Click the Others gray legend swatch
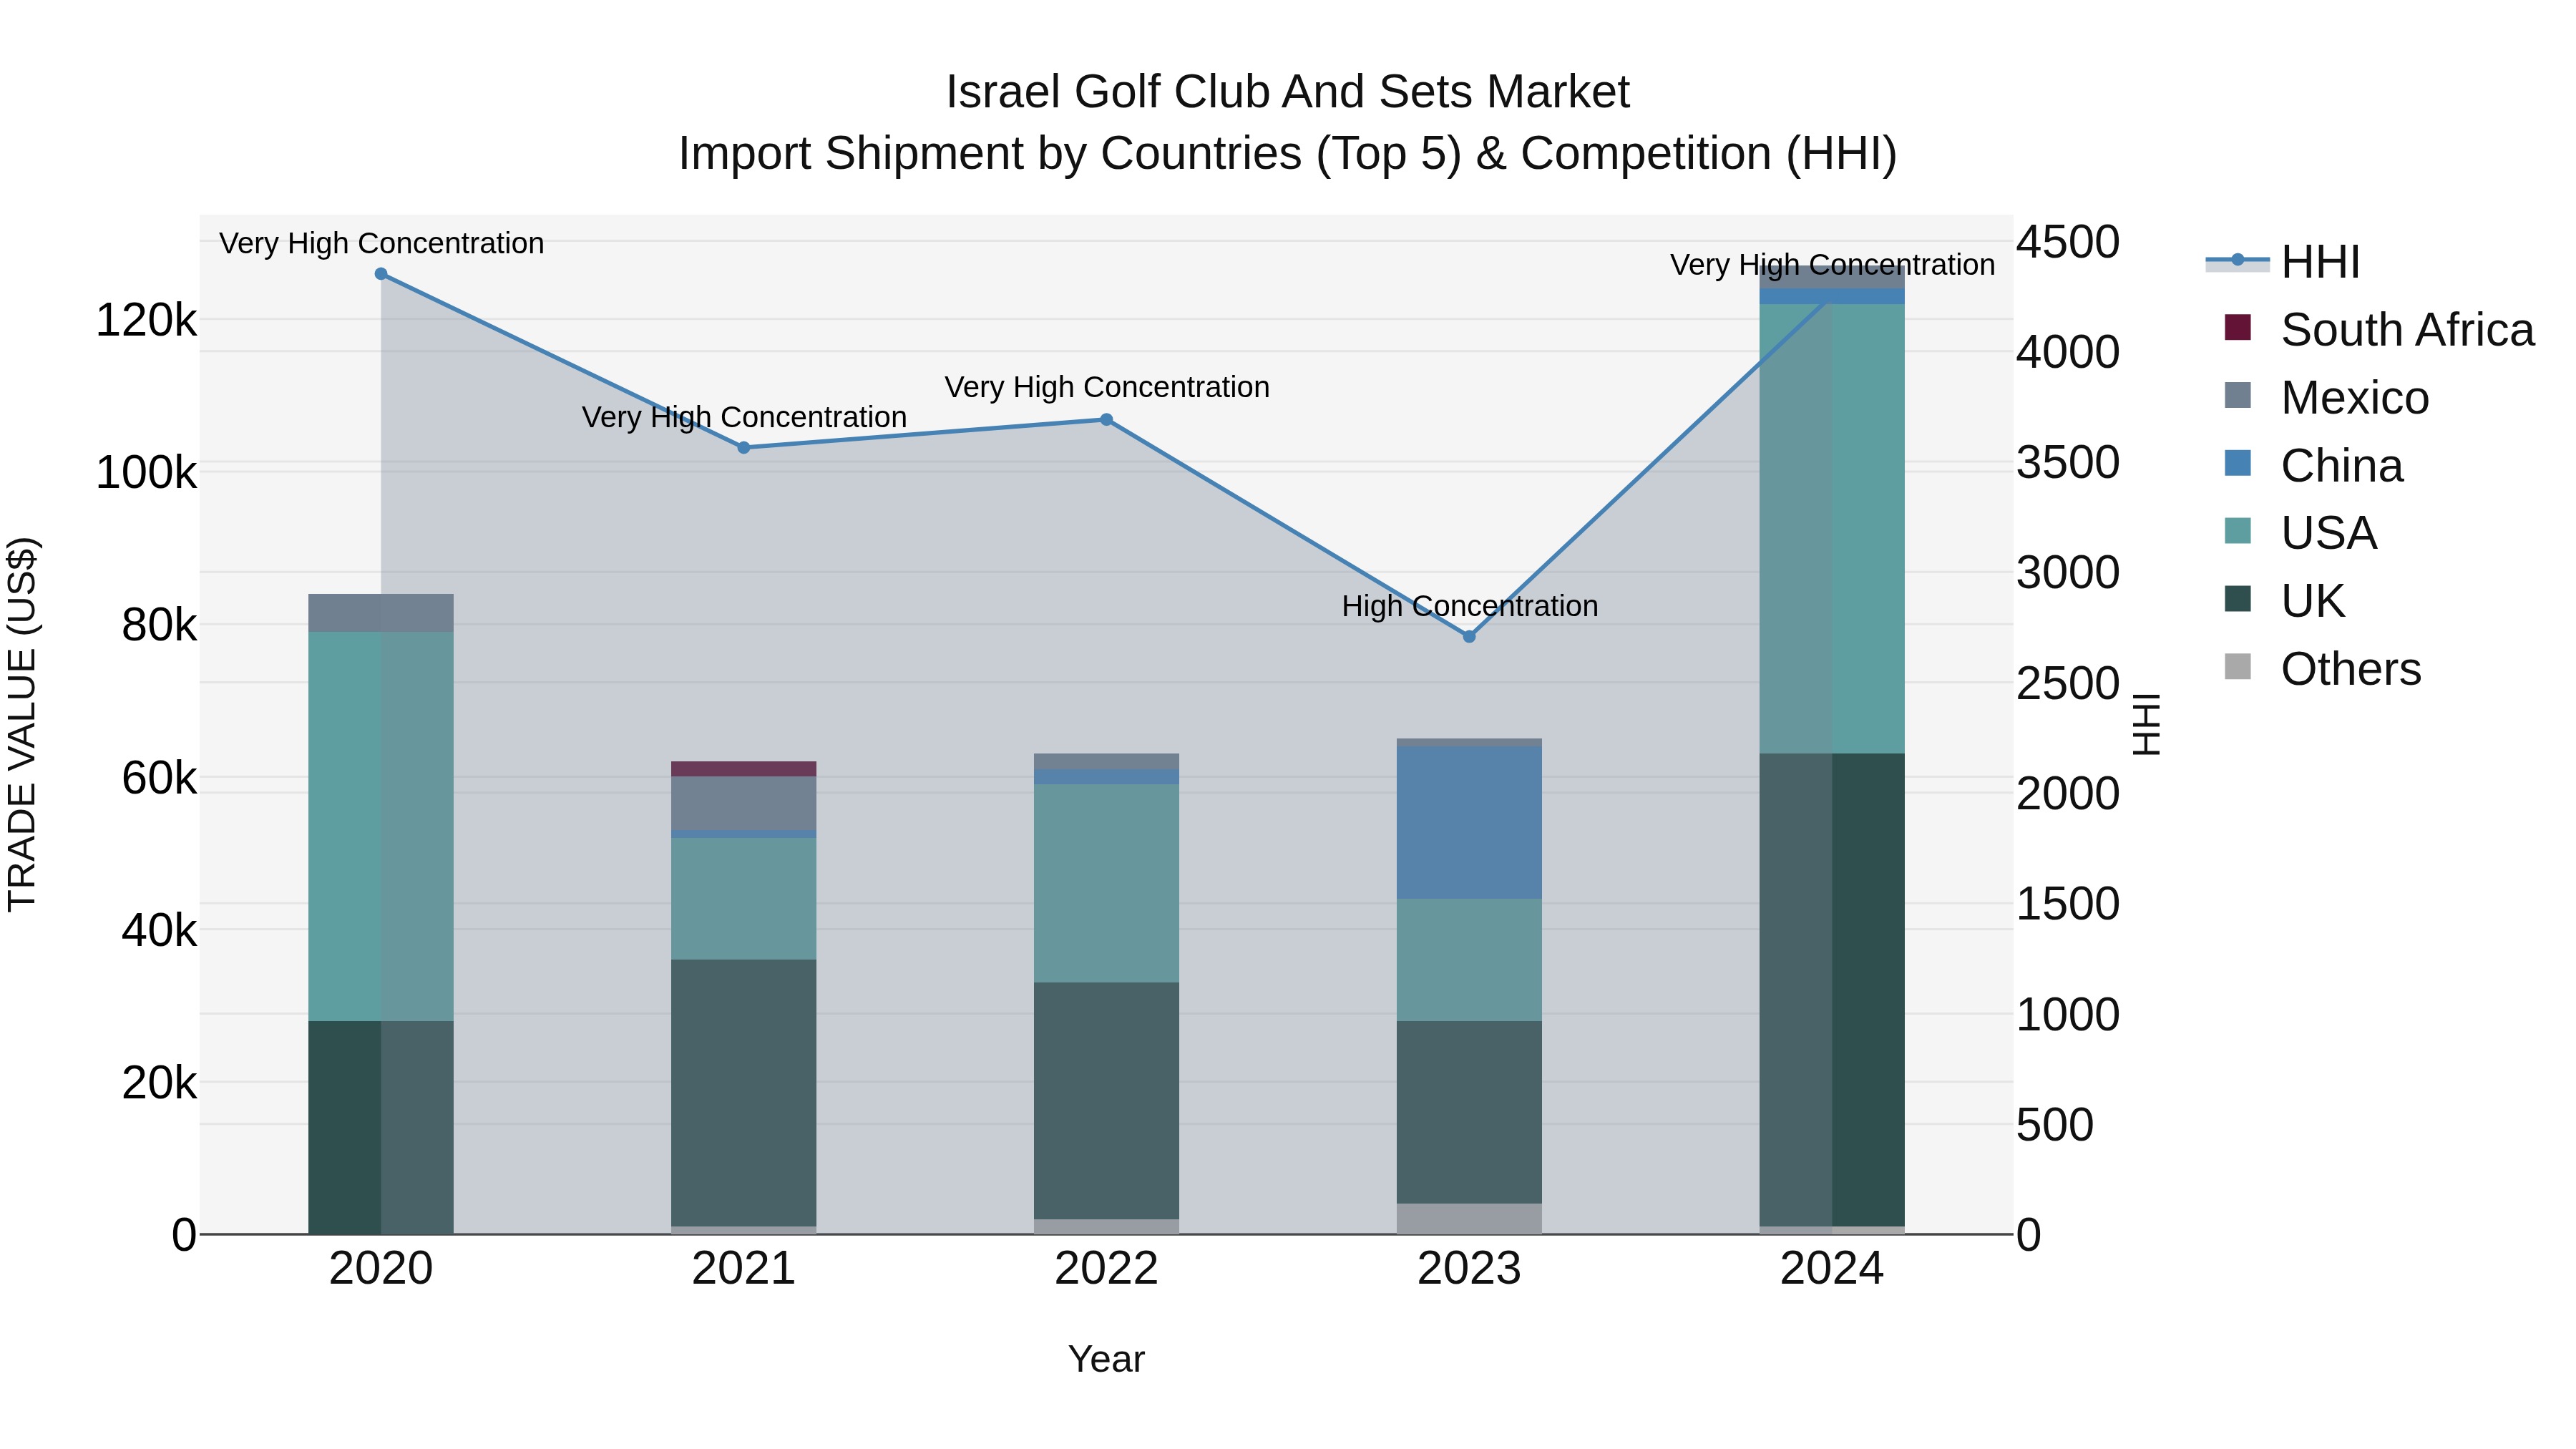Screen dimensions: 2576x1449 pos(2238,666)
